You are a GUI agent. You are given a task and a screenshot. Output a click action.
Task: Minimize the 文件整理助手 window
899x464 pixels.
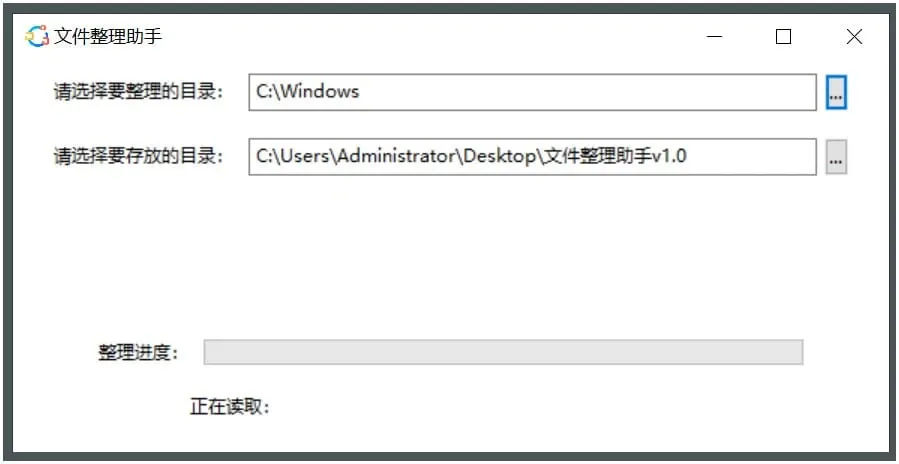(715, 37)
